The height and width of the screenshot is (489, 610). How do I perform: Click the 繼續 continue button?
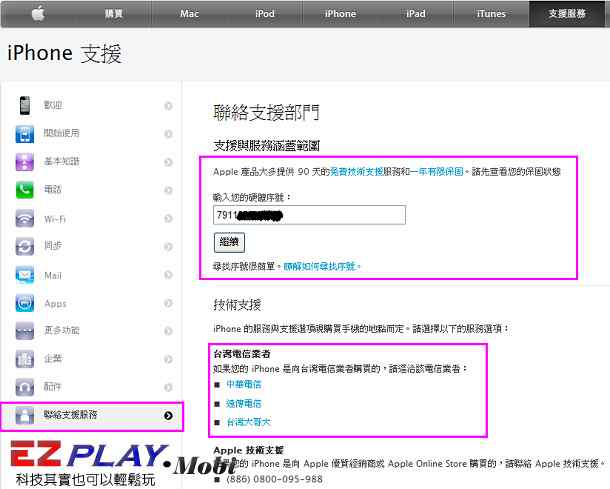pos(229,242)
